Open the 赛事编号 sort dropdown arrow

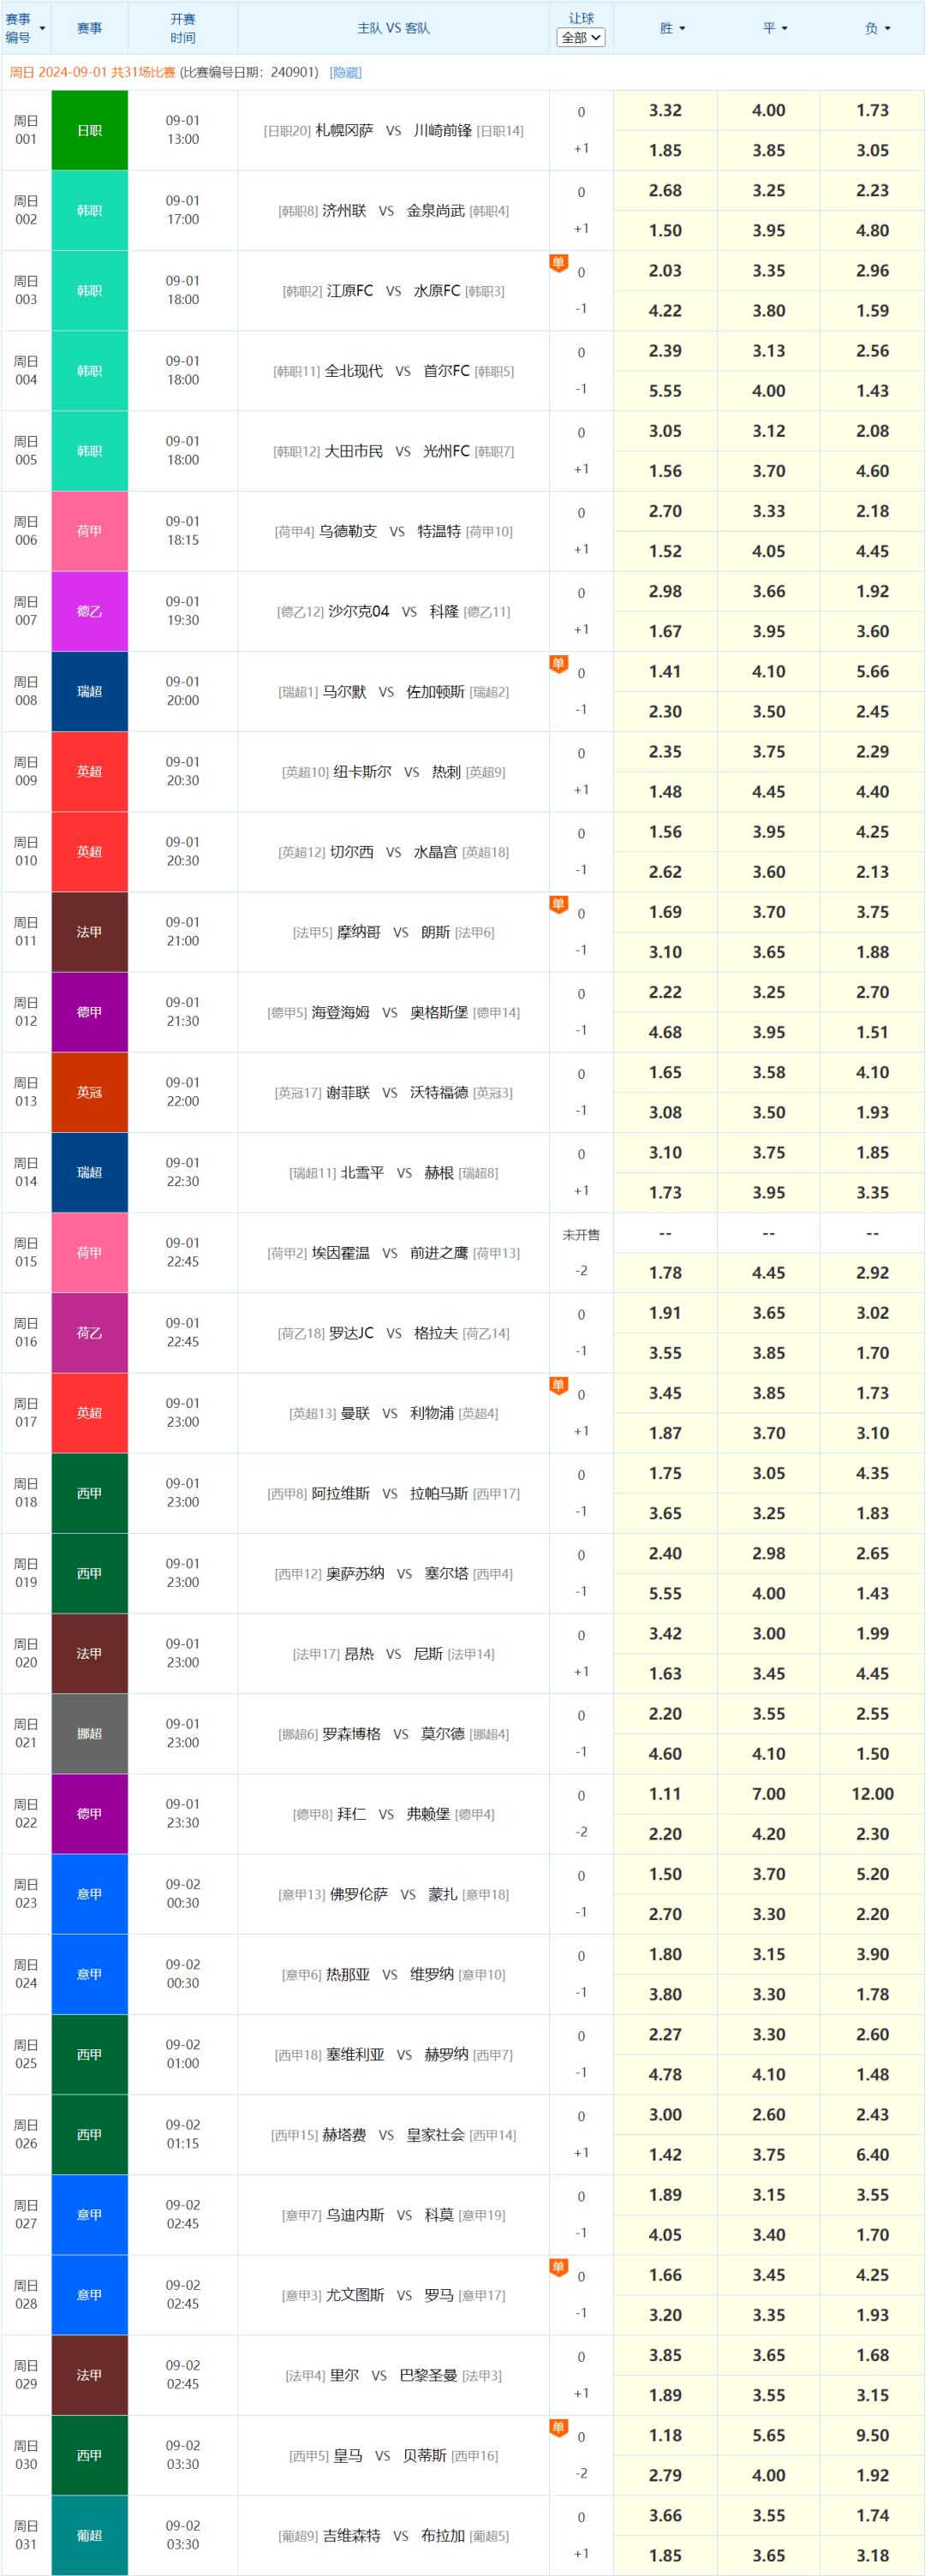[42, 28]
